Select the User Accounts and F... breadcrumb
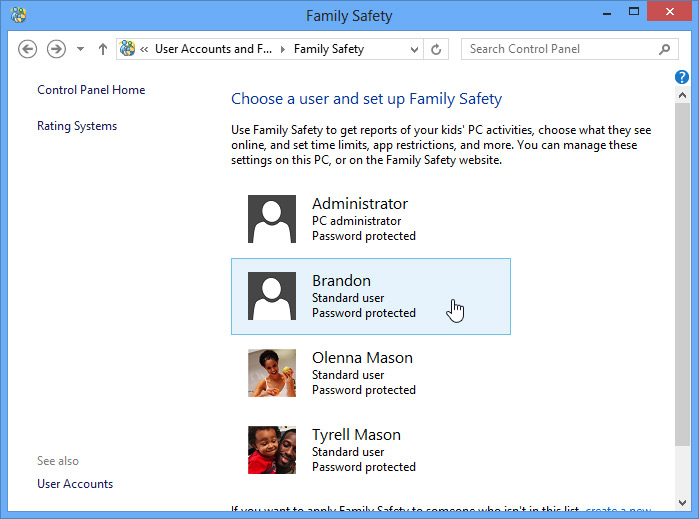Viewport: 699px width, 519px height. point(213,49)
